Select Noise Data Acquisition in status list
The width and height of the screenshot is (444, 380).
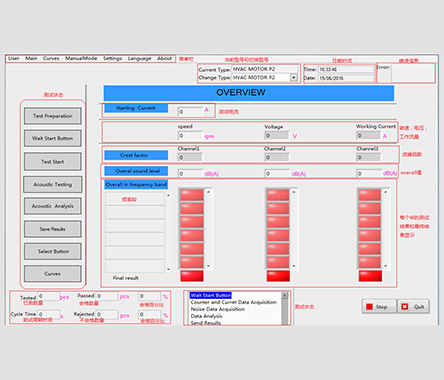[218, 309]
